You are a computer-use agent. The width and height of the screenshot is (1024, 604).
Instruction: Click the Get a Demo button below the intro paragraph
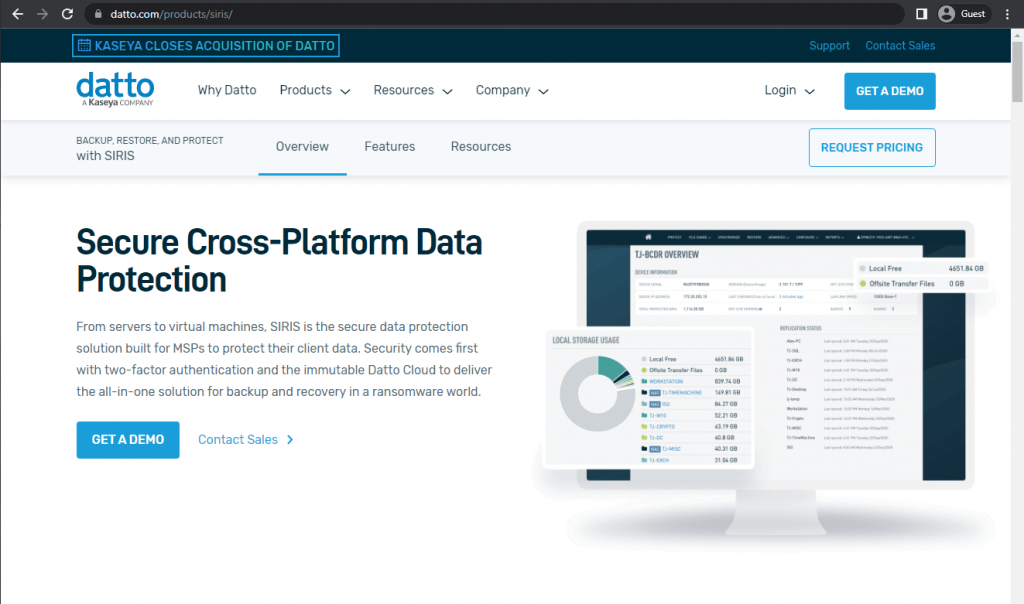pos(128,439)
